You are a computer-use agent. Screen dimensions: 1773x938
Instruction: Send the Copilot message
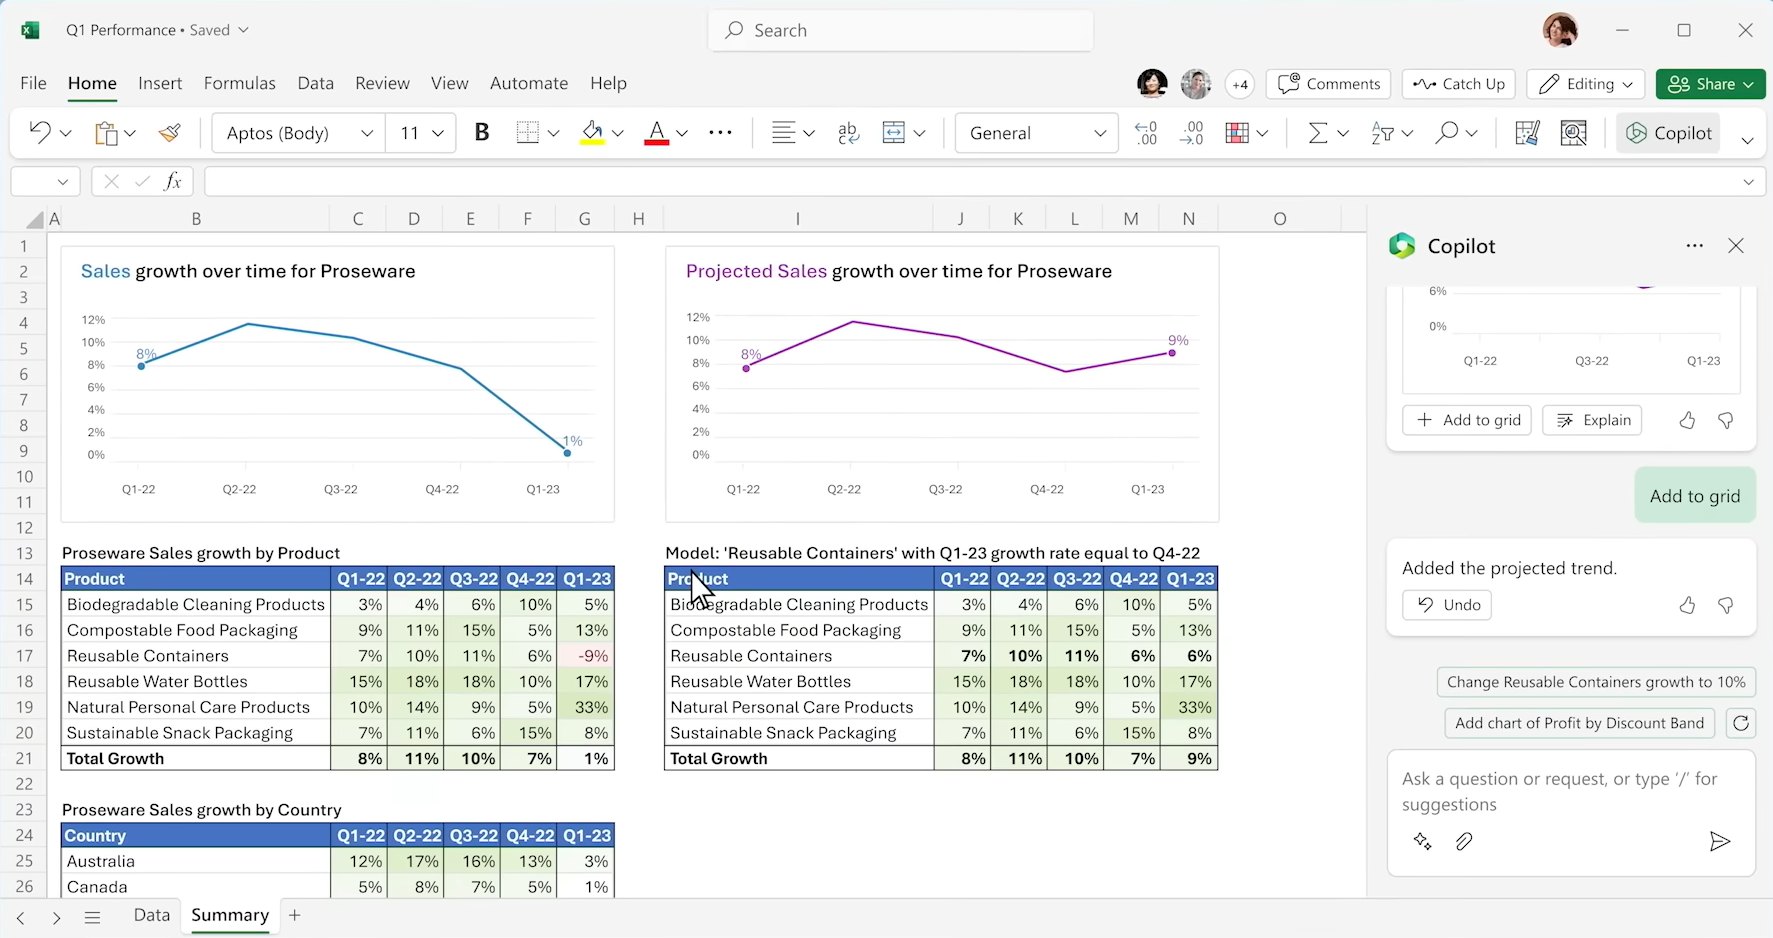click(1719, 841)
